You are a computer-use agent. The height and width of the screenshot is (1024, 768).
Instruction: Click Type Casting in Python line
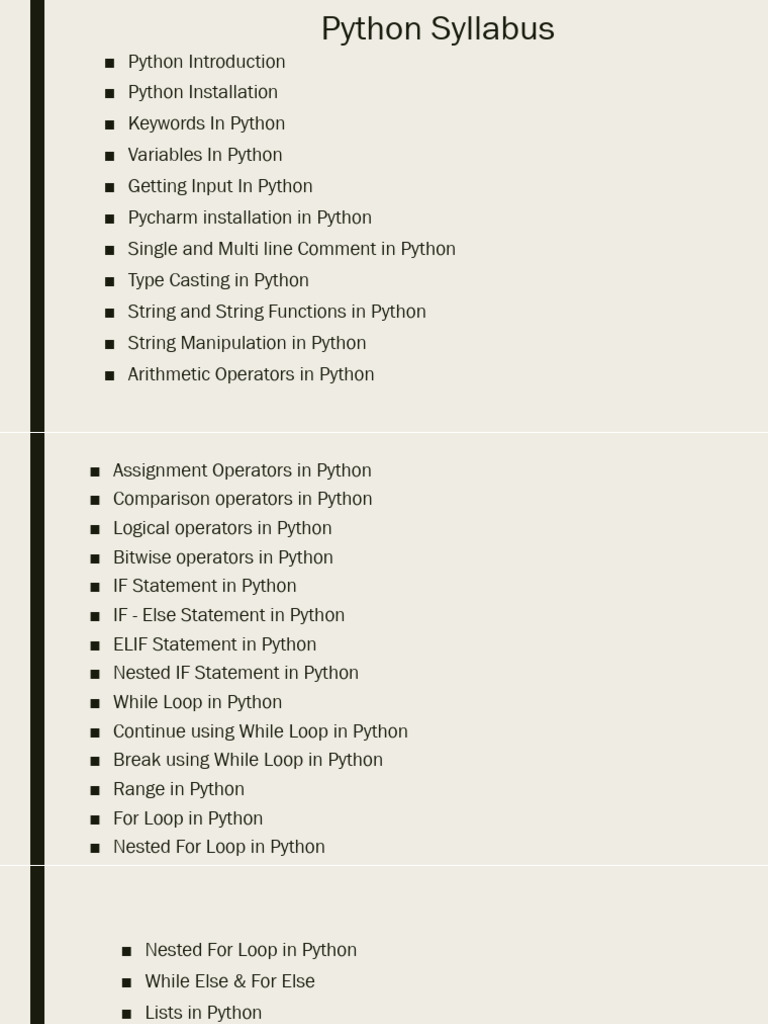pos(218,280)
